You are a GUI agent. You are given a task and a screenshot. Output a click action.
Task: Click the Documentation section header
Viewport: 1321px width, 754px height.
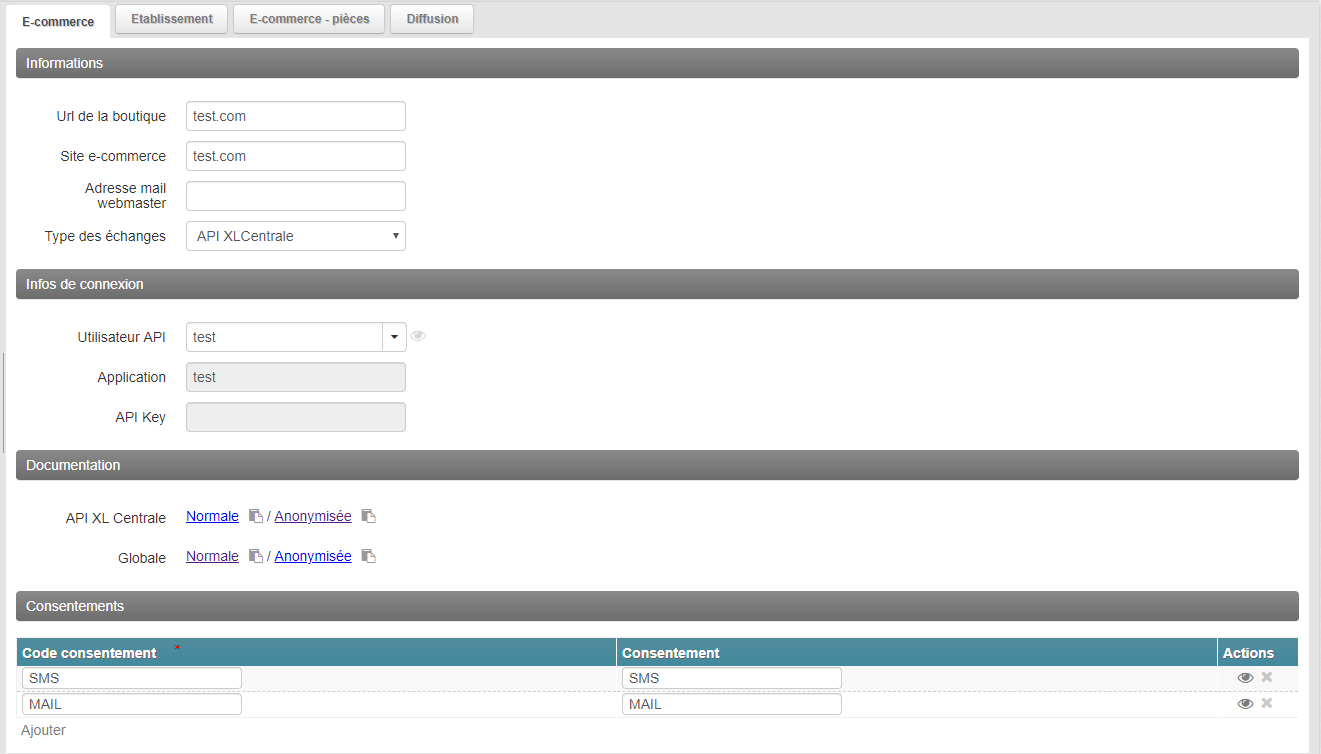(x=657, y=465)
